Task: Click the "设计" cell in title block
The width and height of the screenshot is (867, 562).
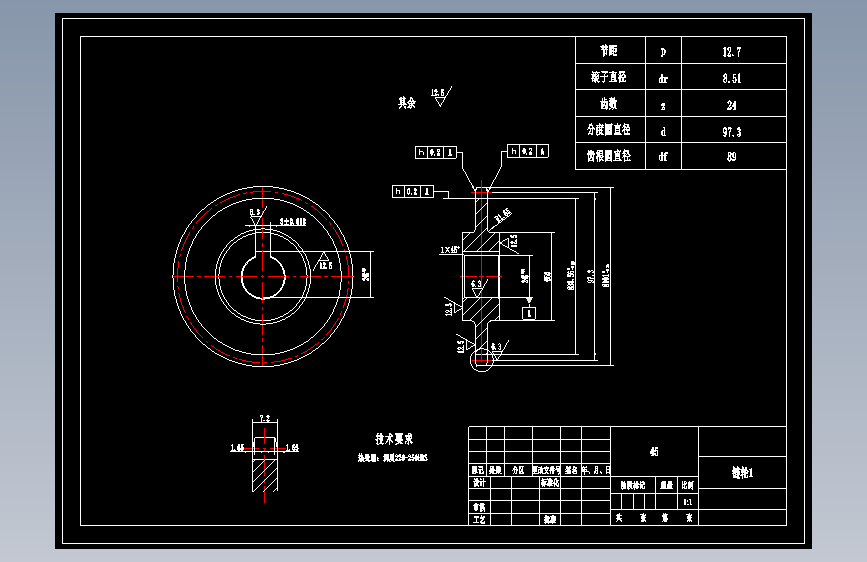Action: pos(479,482)
